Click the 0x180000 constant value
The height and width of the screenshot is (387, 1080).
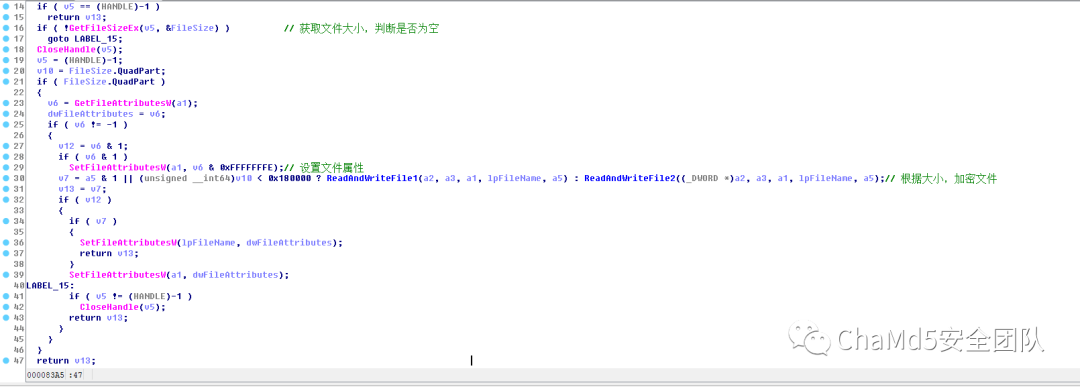click(x=296, y=178)
